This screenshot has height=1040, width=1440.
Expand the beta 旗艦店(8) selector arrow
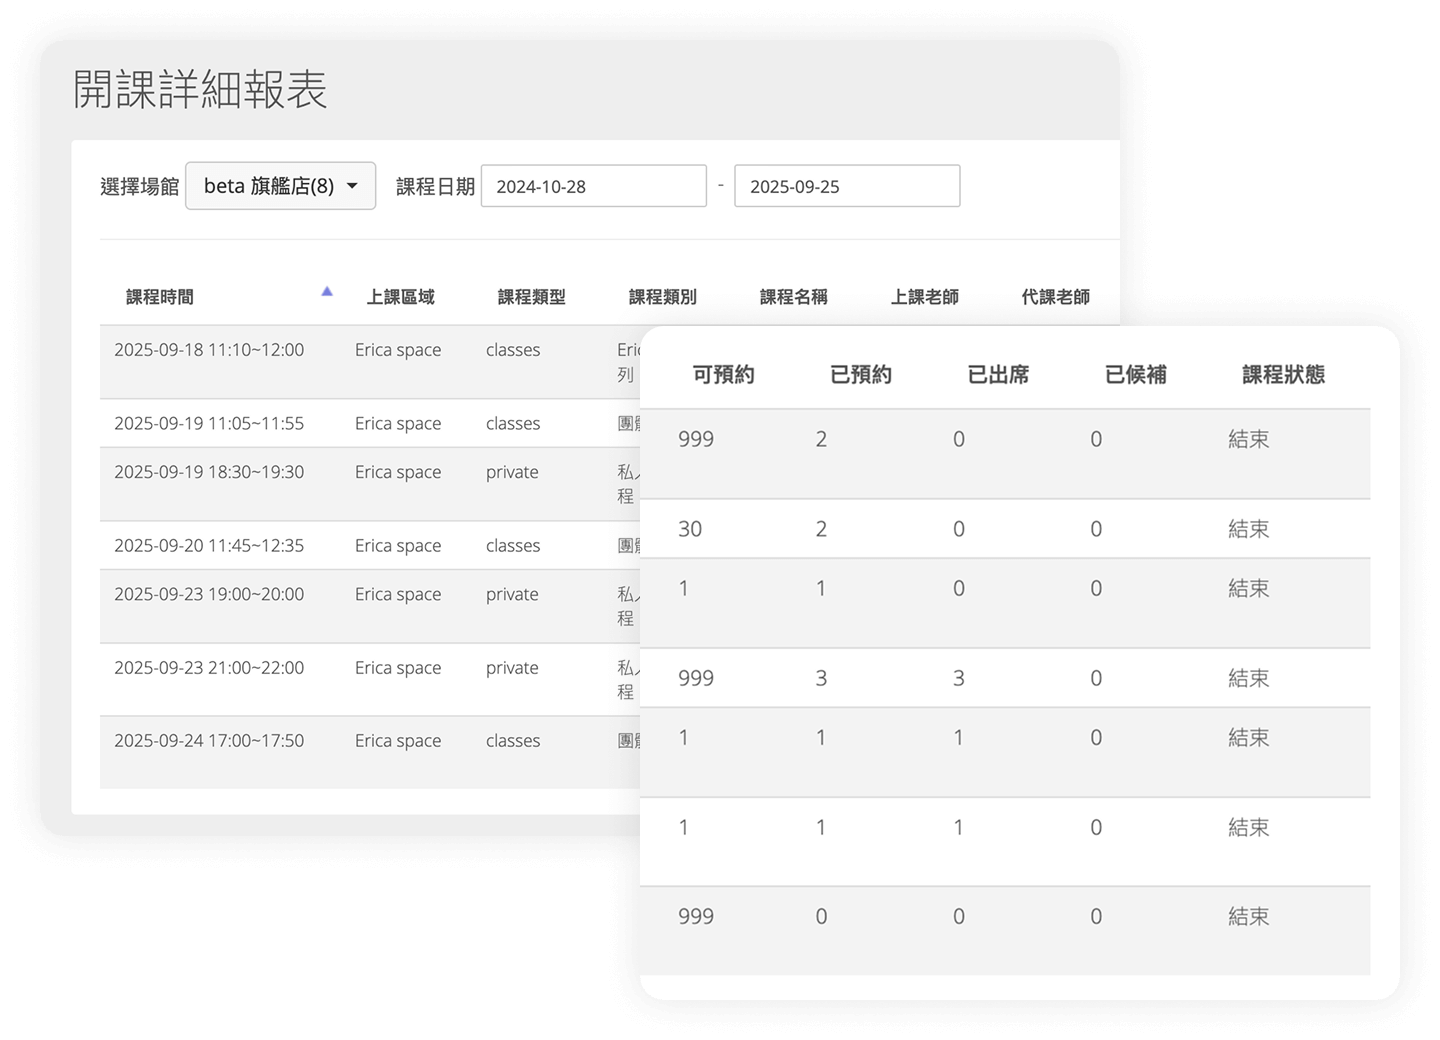pyautogui.click(x=352, y=185)
